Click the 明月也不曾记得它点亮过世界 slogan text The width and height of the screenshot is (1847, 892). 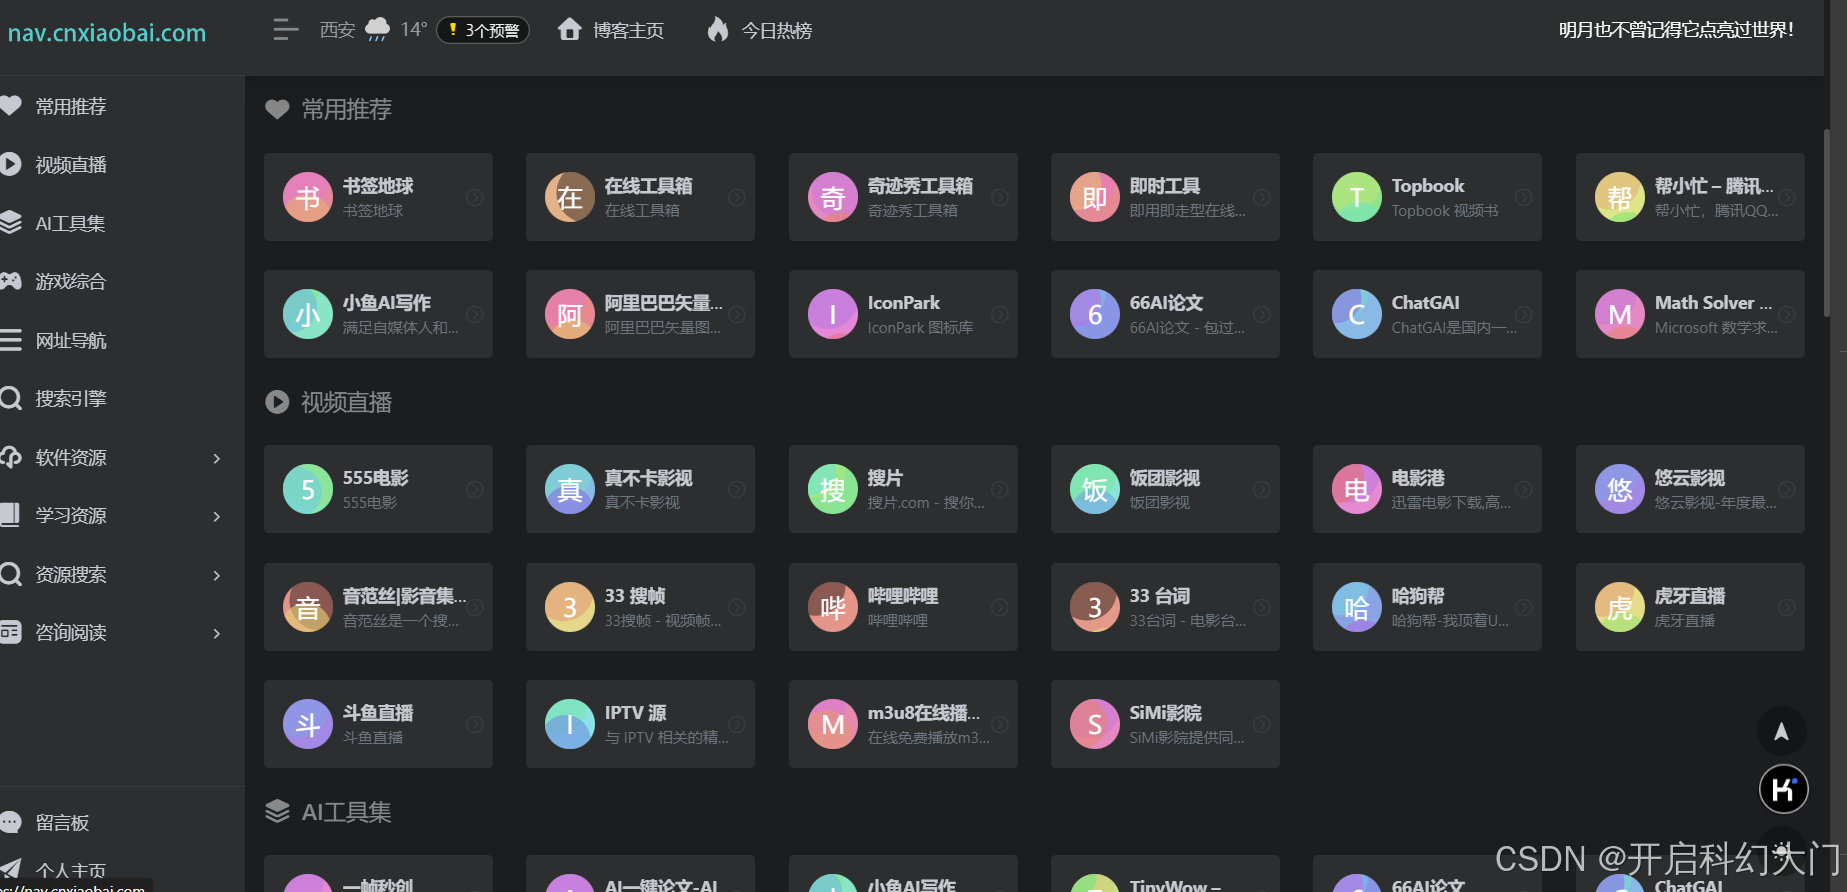point(1676,30)
